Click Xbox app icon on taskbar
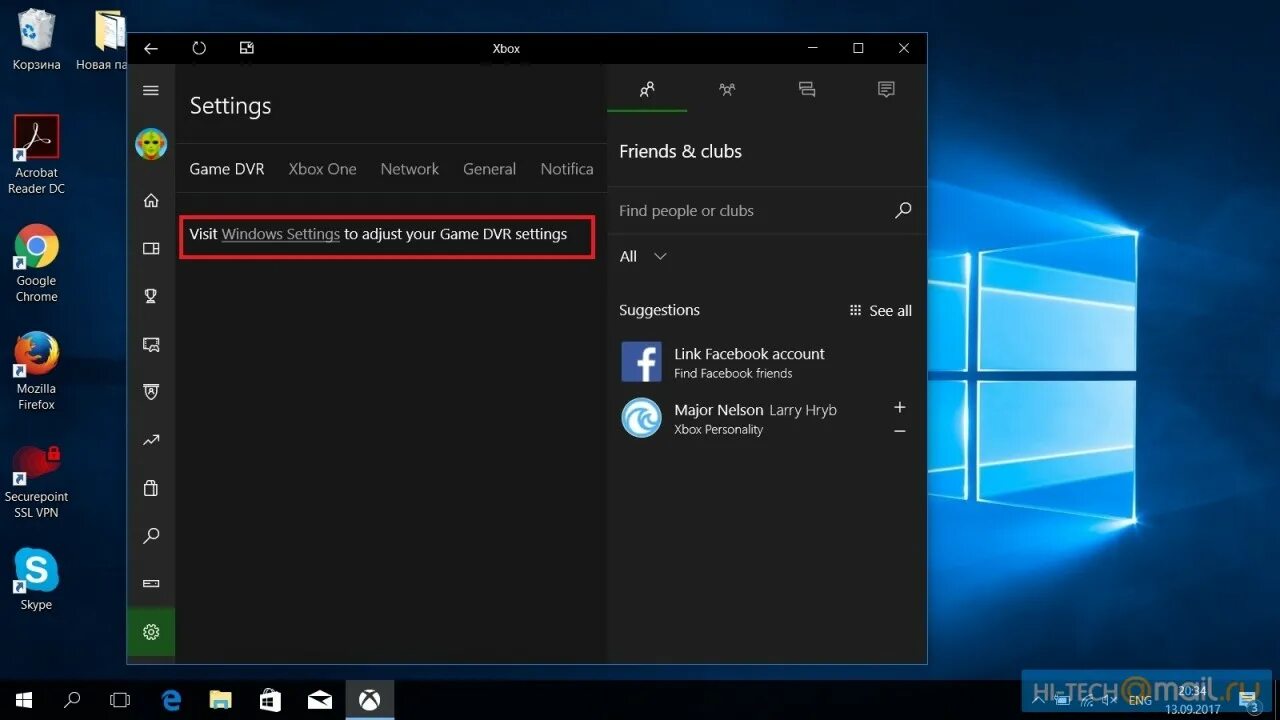The image size is (1280, 720). [370, 700]
